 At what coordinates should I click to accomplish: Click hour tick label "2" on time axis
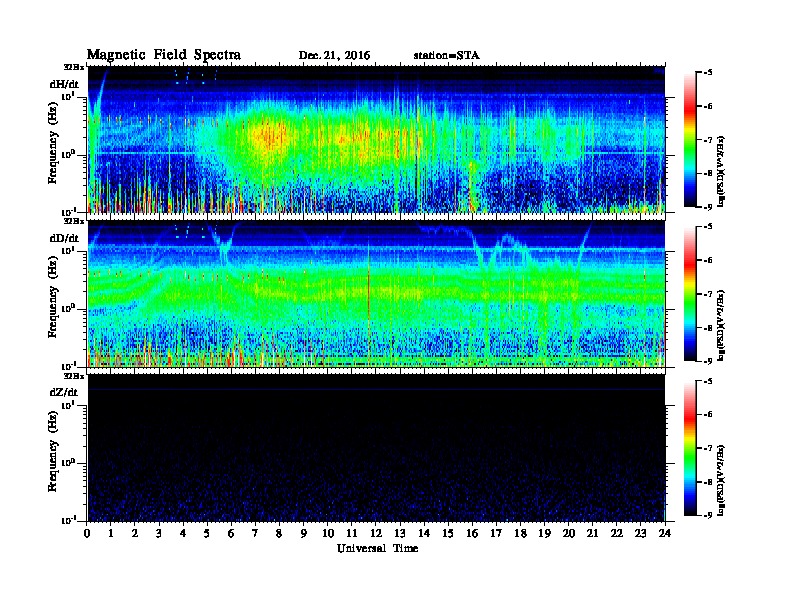pos(135,534)
